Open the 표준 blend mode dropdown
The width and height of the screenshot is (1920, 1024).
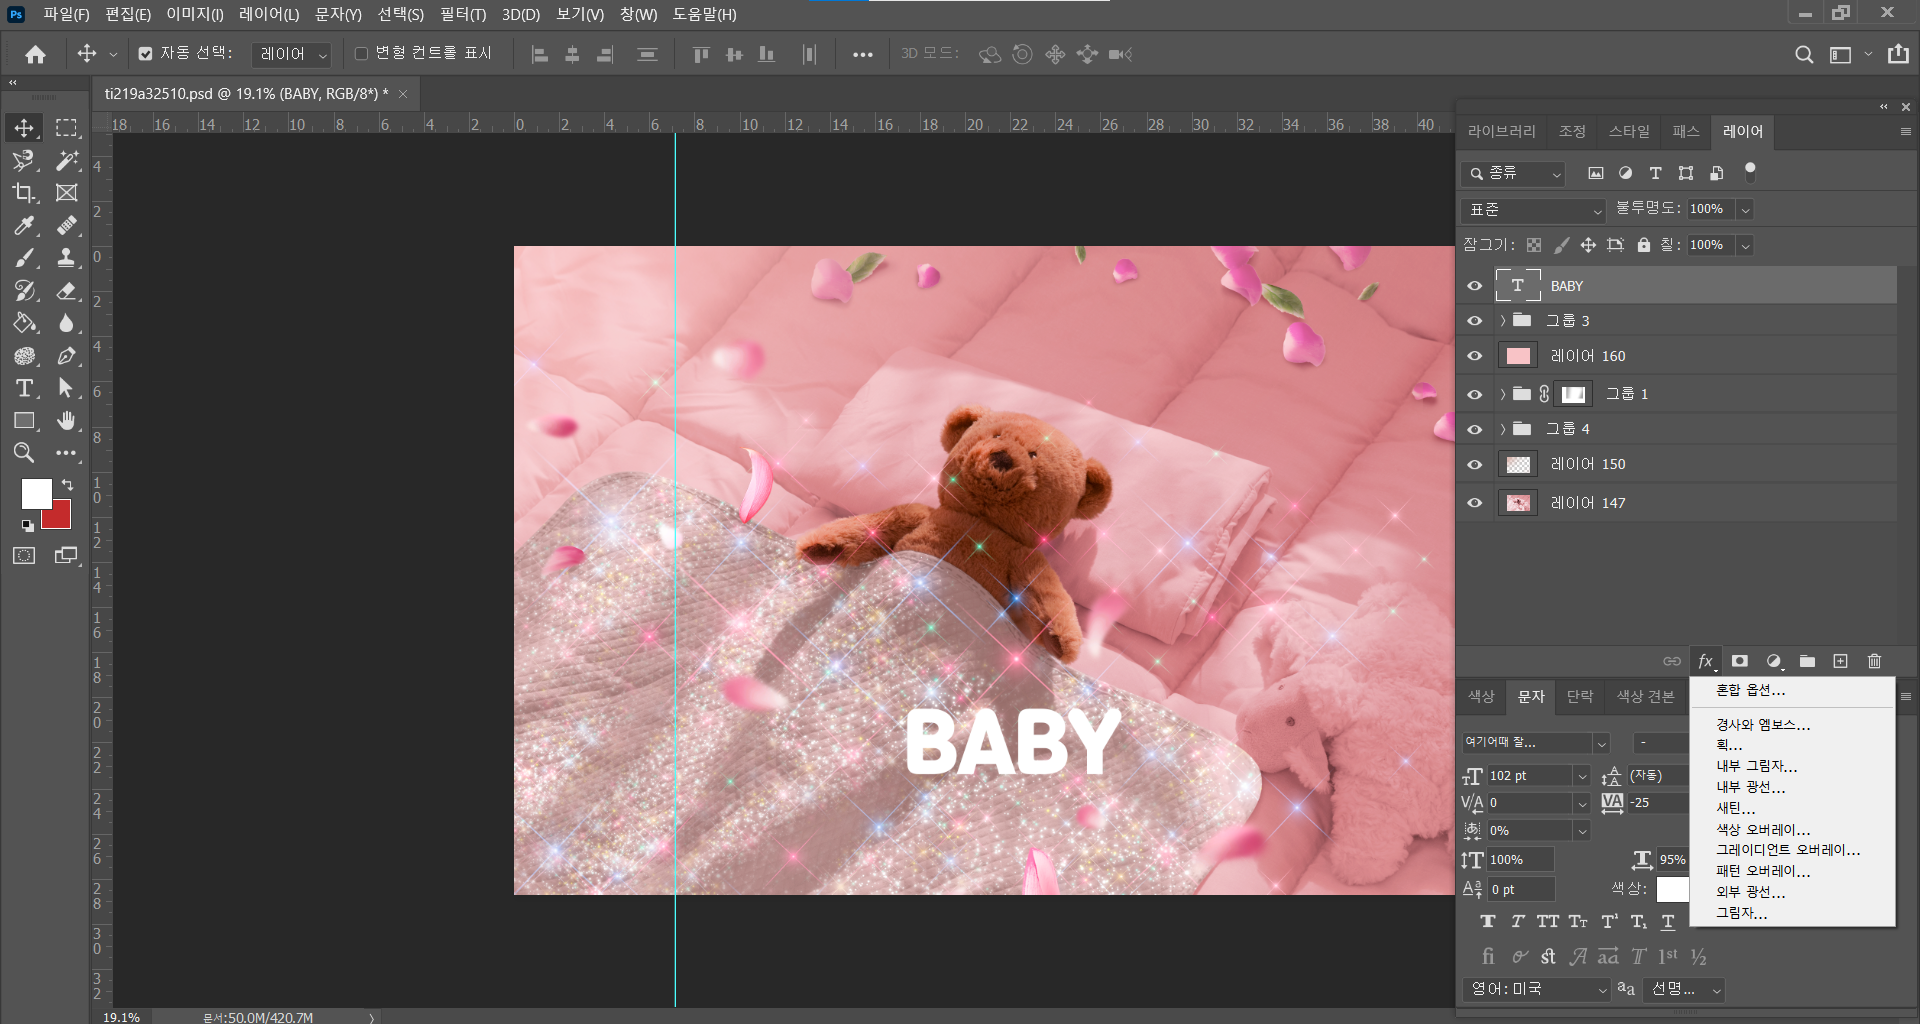(x=1533, y=210)
